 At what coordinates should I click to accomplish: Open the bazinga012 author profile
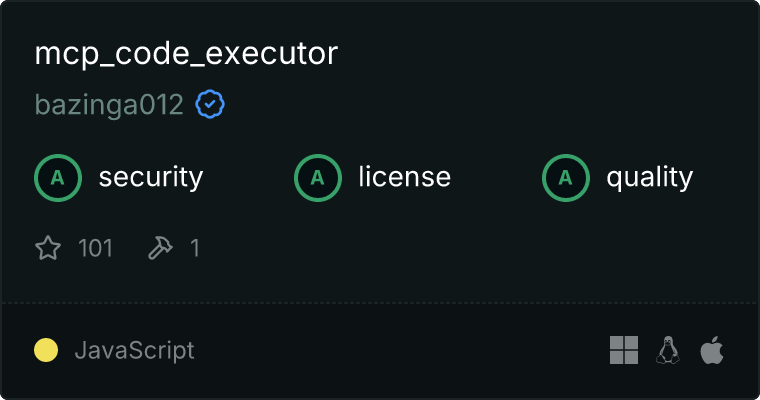(109, 105)
